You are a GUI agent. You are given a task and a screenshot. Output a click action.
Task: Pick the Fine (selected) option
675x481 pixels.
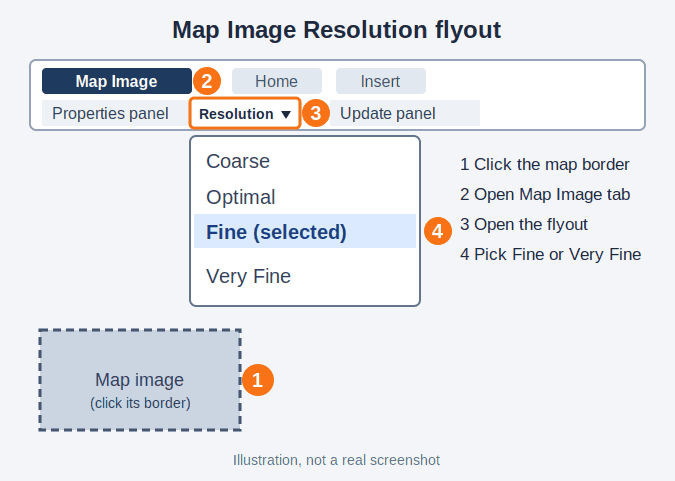(x=305, y=231)
